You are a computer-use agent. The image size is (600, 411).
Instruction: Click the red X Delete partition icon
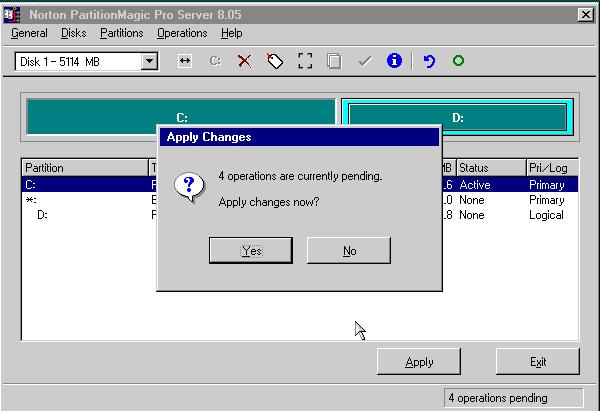pos(245,61)
